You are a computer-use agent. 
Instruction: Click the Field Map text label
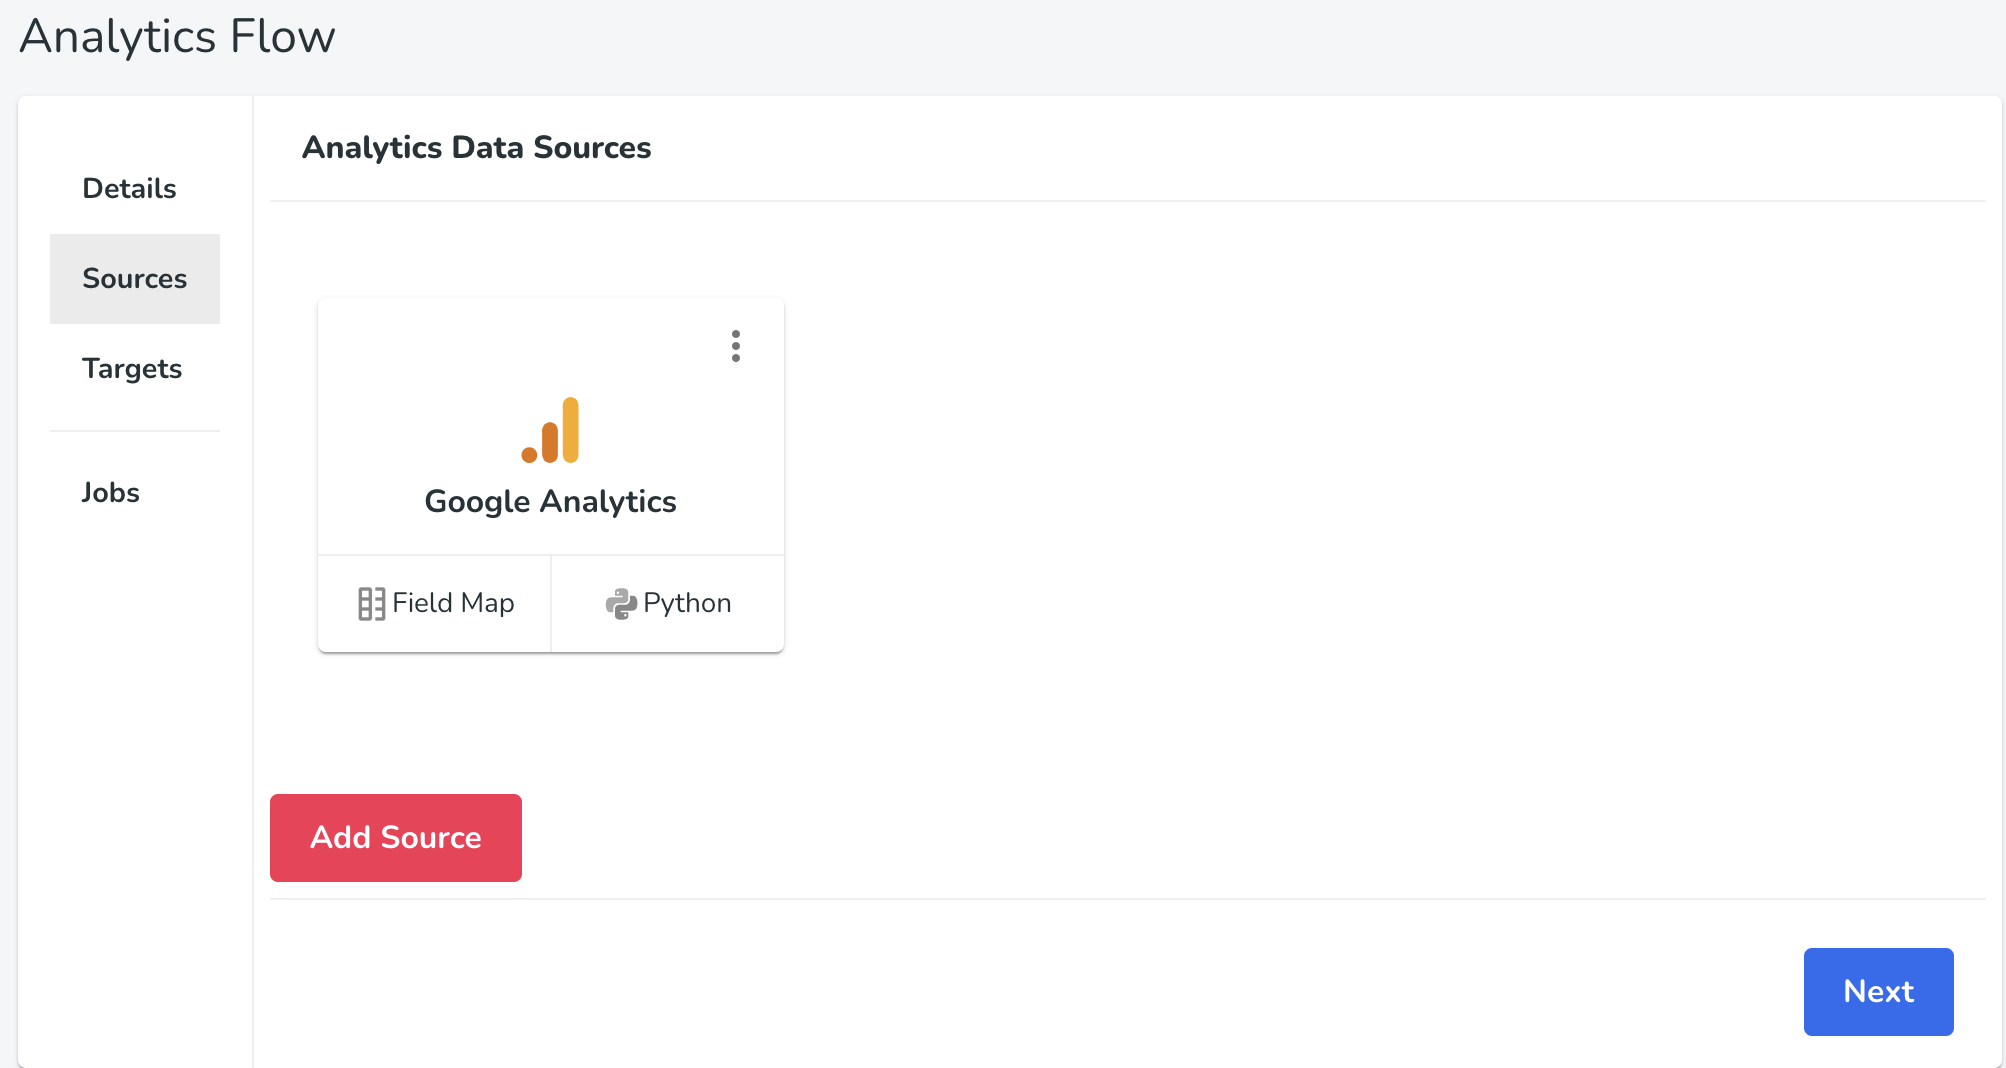pyautogui.click(x=453, y=603)
